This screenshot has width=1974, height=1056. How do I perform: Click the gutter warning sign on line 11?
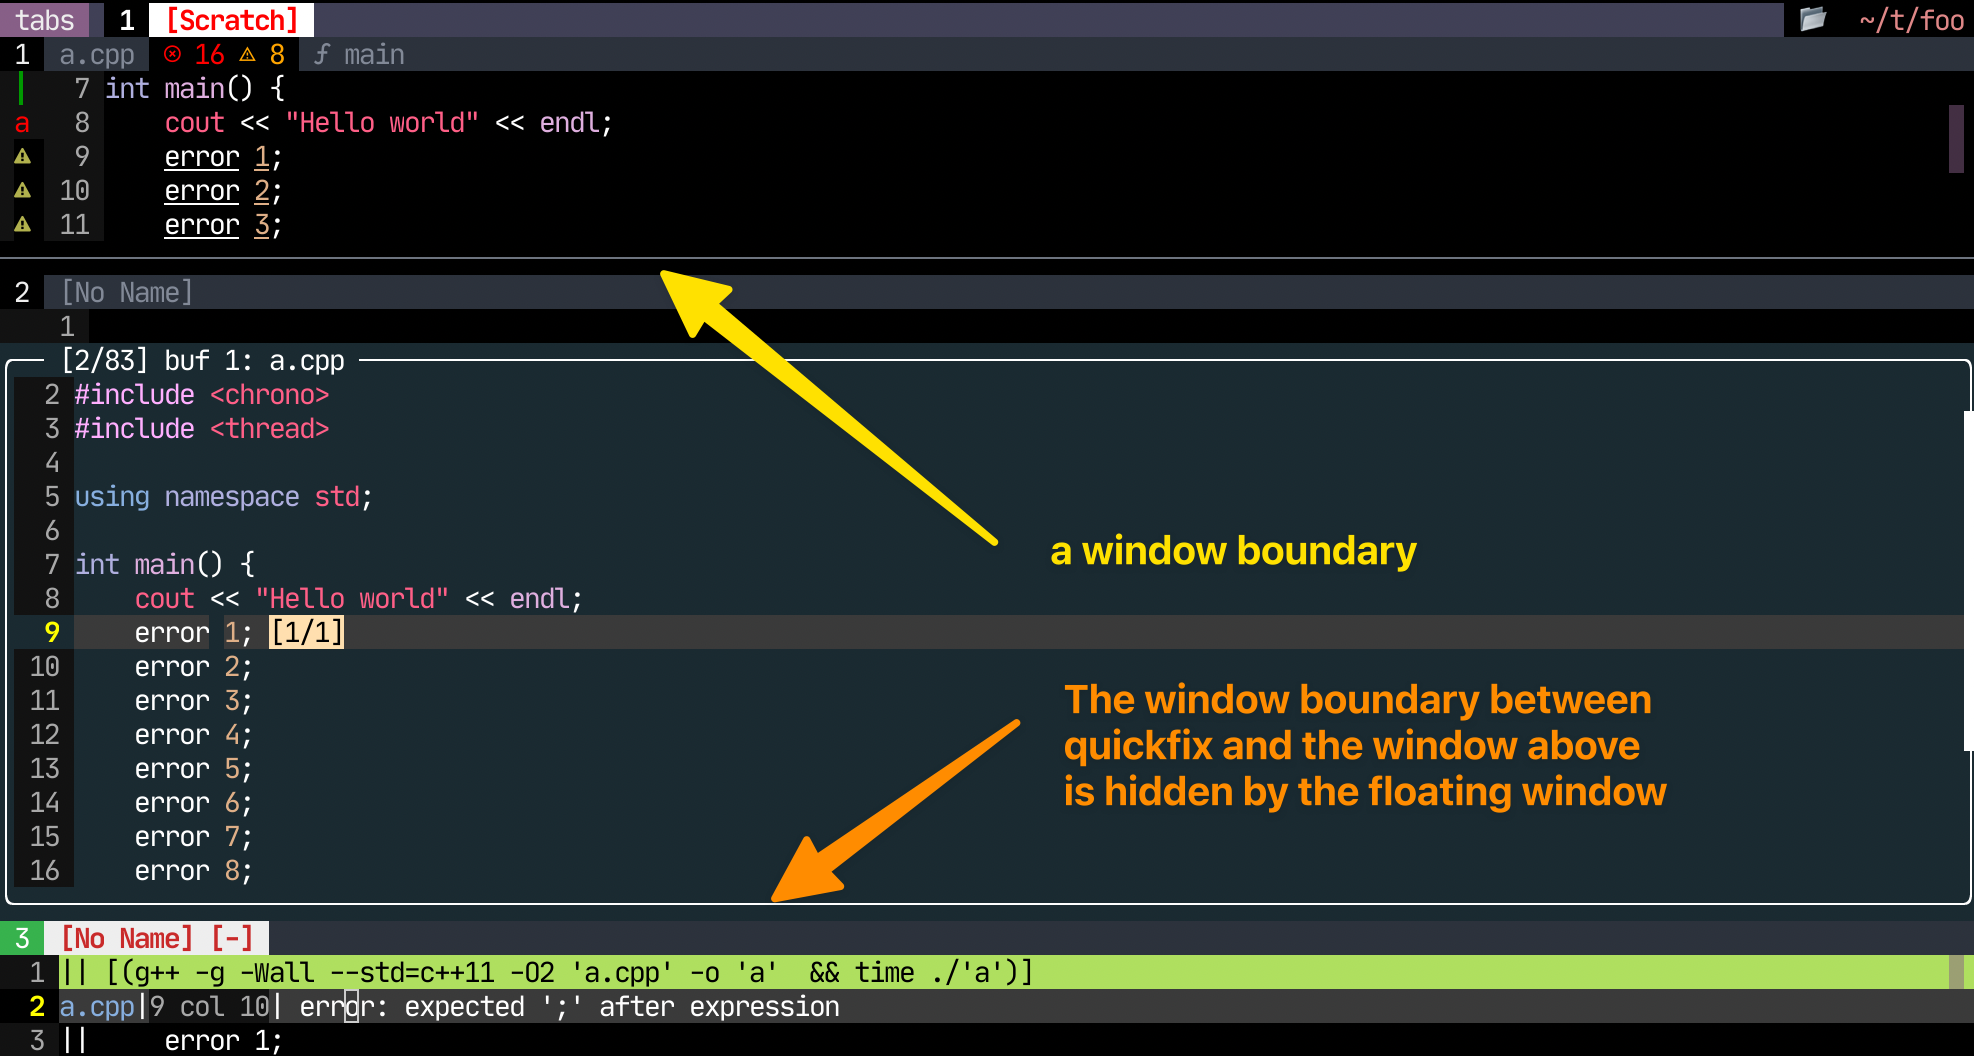tap(21, 224)
